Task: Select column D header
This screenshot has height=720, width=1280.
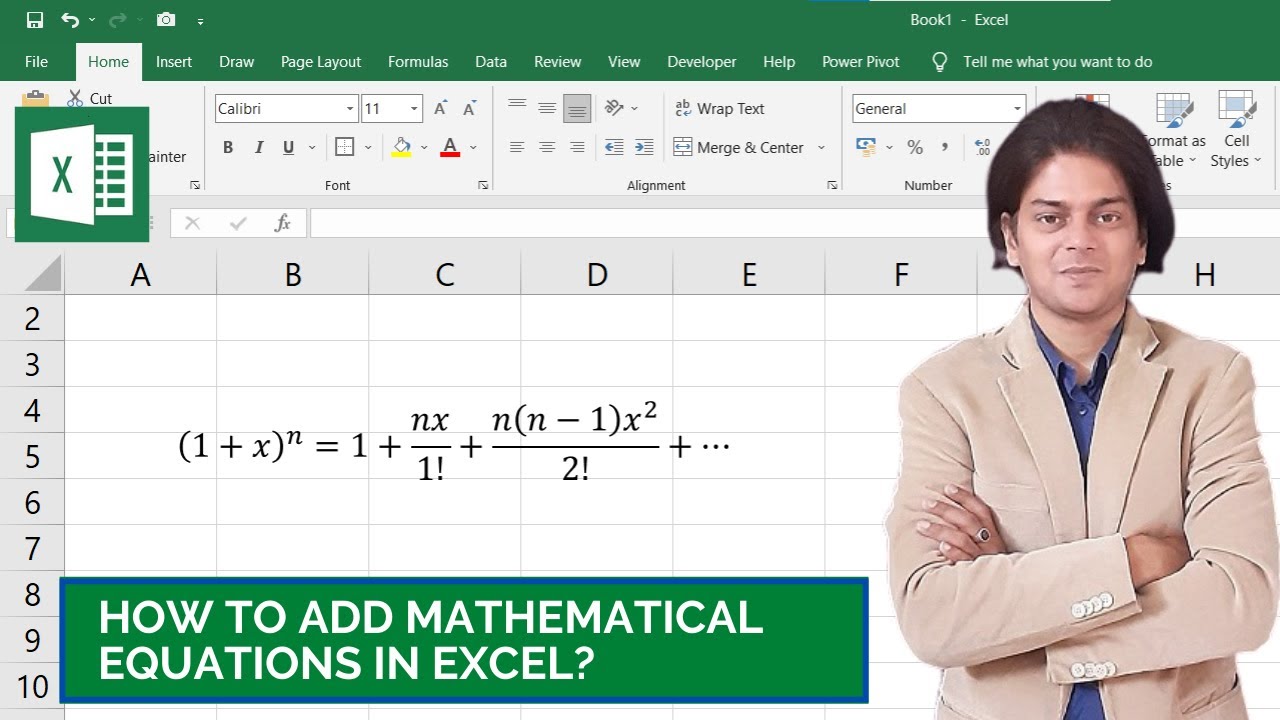Action: point(597,275)
